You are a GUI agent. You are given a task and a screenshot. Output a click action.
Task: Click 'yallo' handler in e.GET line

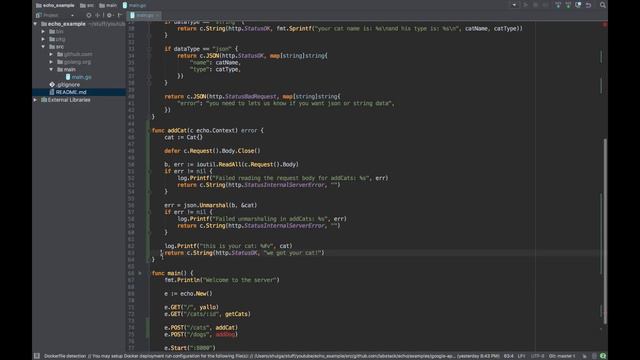[x=209, y=307]
